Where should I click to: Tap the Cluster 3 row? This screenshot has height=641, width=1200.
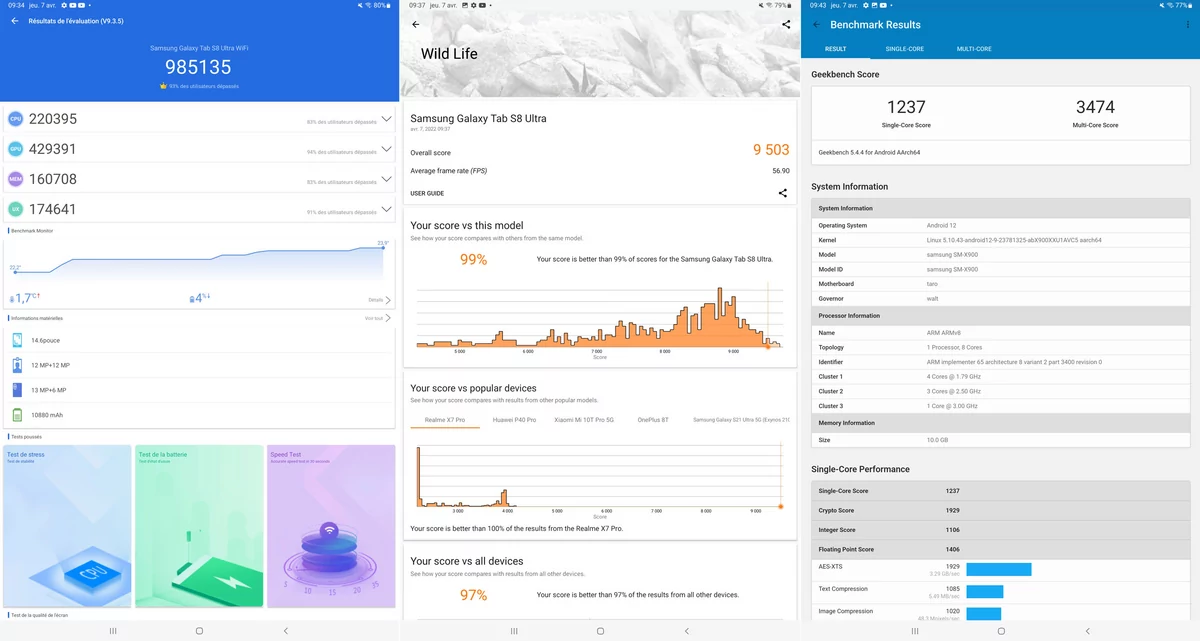click(x=1001, y=405)
